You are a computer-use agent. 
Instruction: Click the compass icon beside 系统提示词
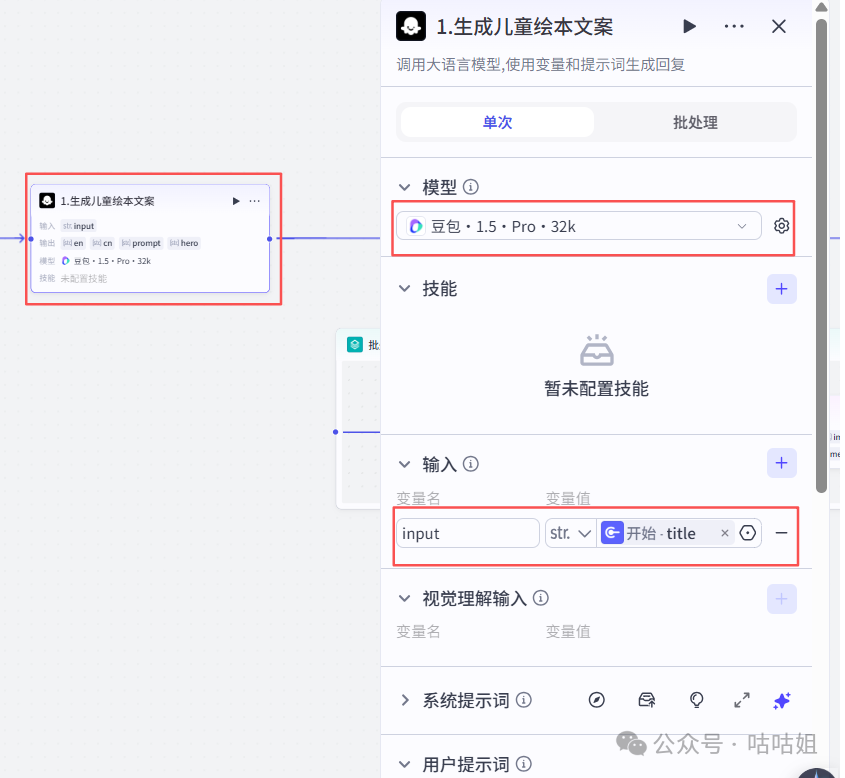pyautogui.click(x=597, y=700)
